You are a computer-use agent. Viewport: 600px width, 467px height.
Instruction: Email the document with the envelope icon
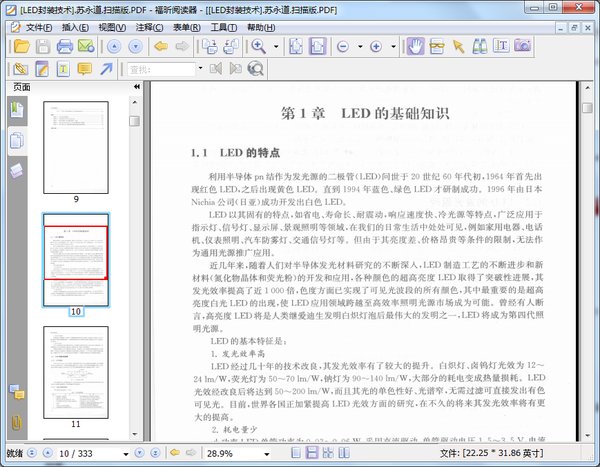(86, 46)
